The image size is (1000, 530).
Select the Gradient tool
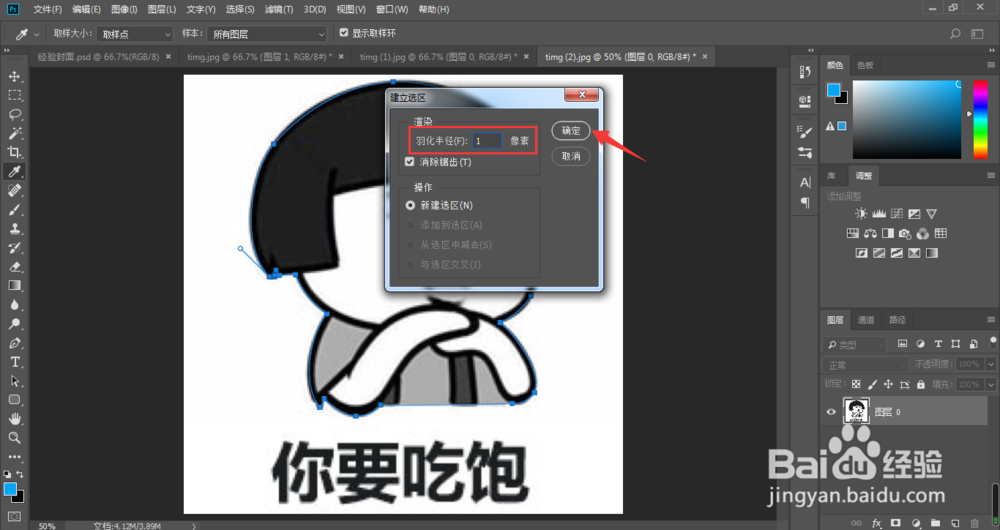pos(14,286)
